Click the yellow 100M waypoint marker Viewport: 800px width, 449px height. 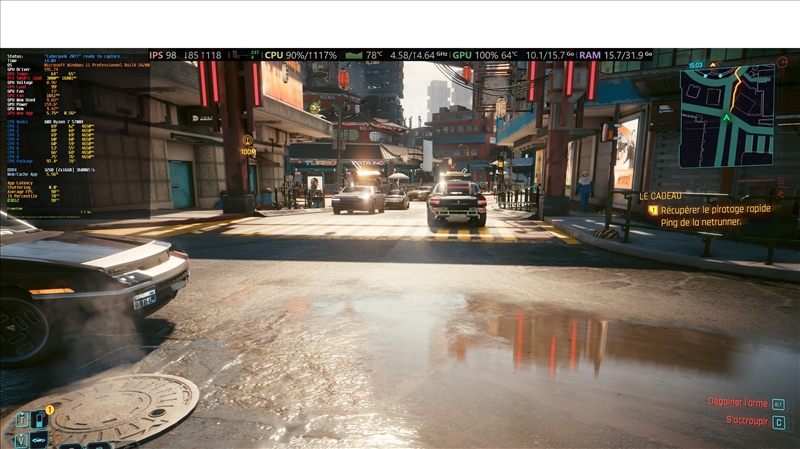(x=247, y=140)
